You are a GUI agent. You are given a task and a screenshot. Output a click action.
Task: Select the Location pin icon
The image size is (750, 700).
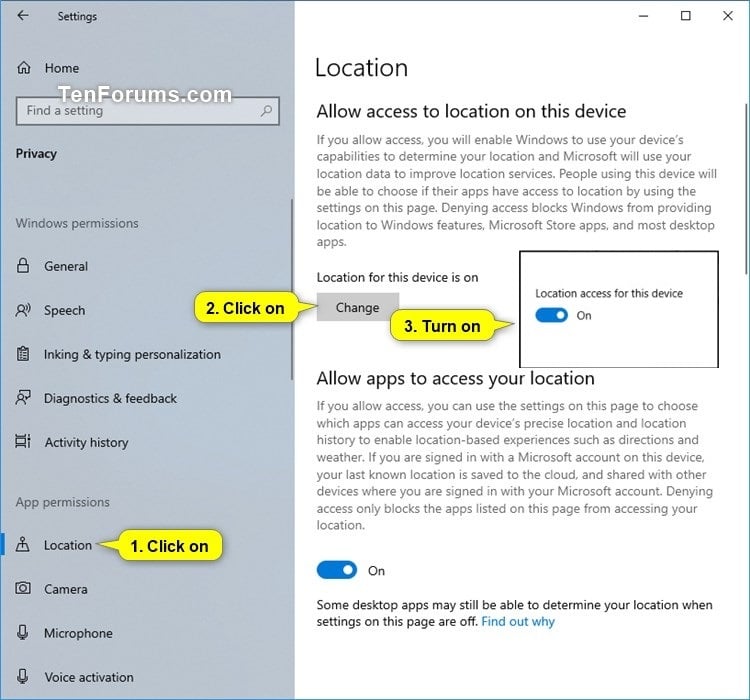pyautogui.click(x=22, y=544)
